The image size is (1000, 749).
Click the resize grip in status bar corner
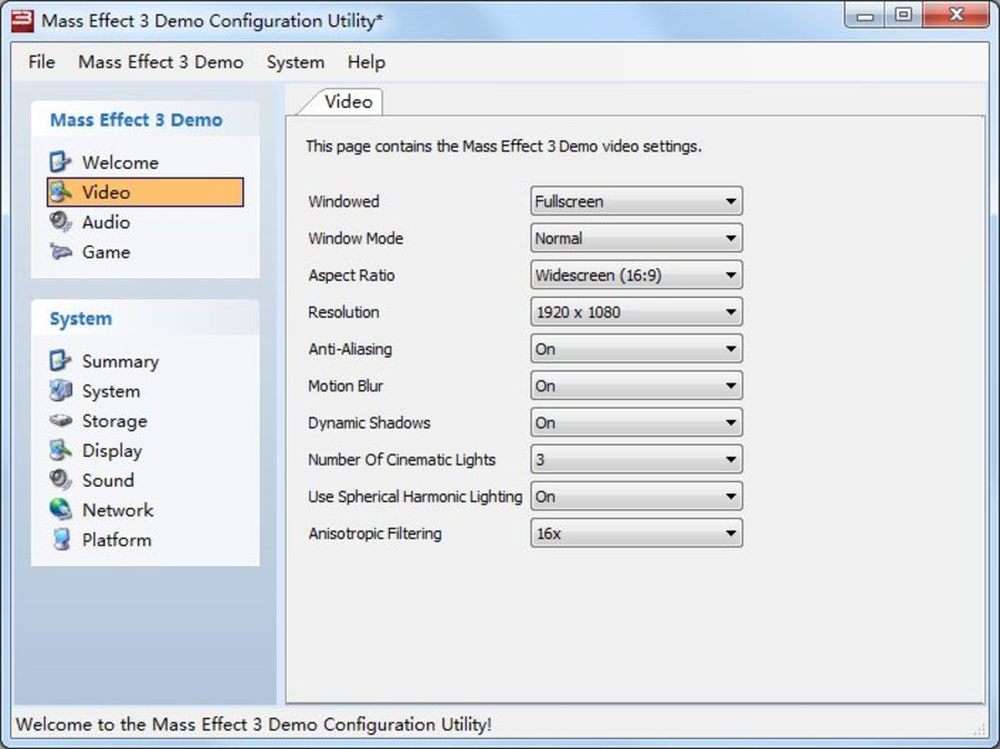point(979,729)
